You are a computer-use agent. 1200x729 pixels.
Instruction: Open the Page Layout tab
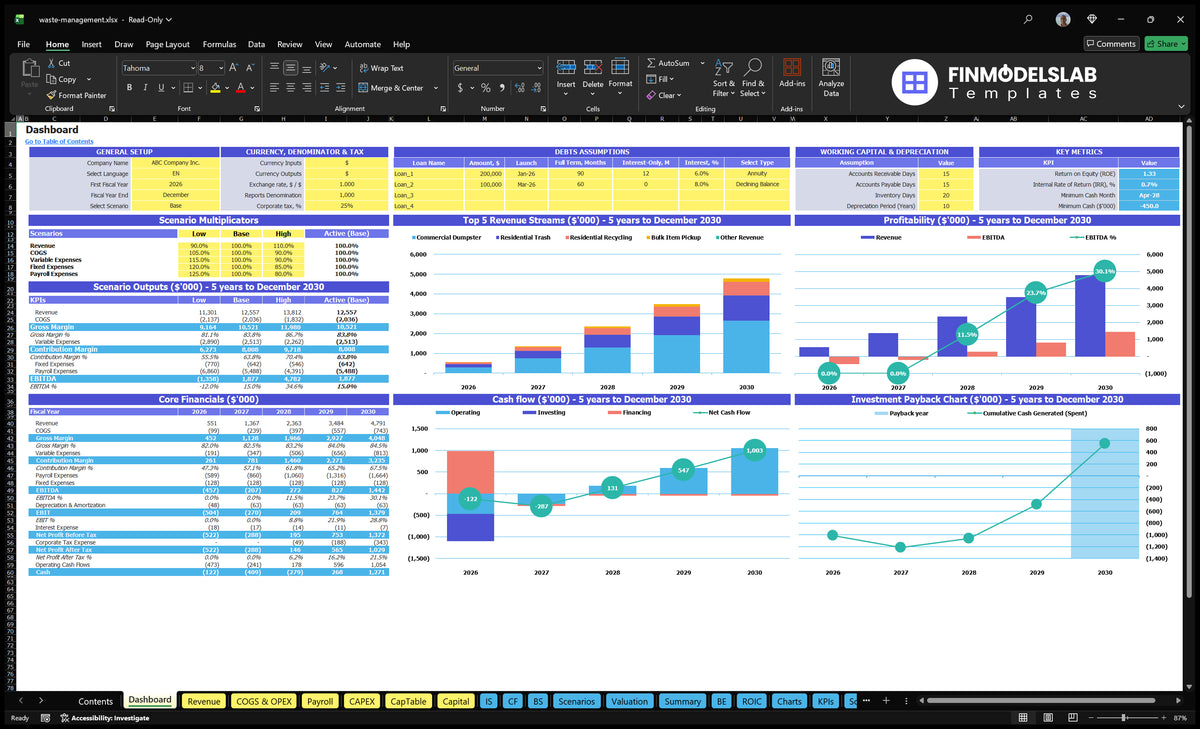tap(167, 44)
